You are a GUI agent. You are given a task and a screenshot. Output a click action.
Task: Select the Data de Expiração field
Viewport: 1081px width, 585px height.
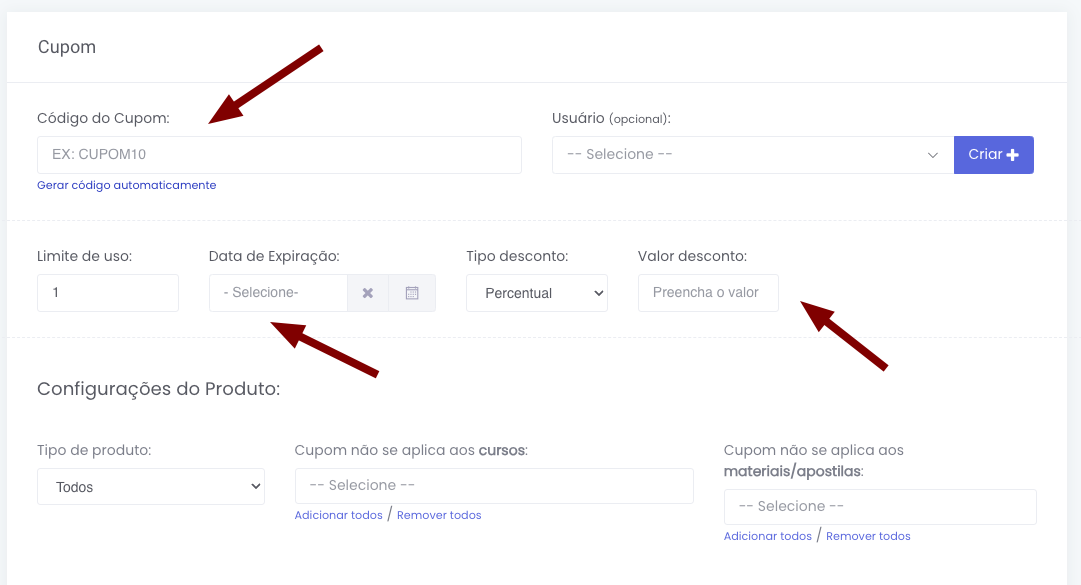(278, 293)
